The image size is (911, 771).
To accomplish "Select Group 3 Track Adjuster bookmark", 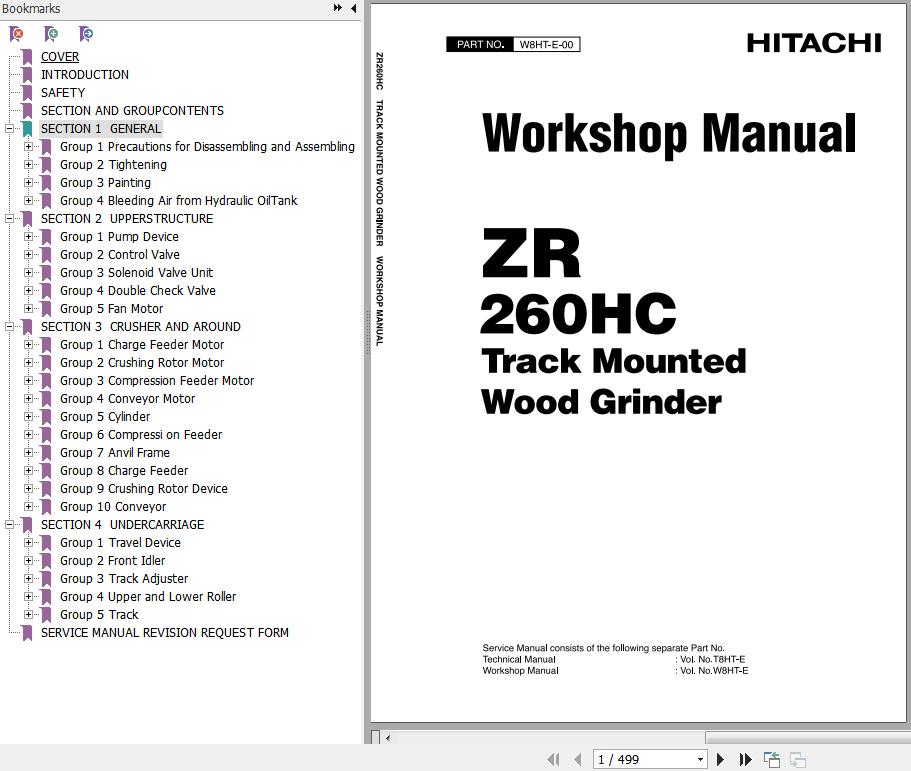I will point(123,579).
